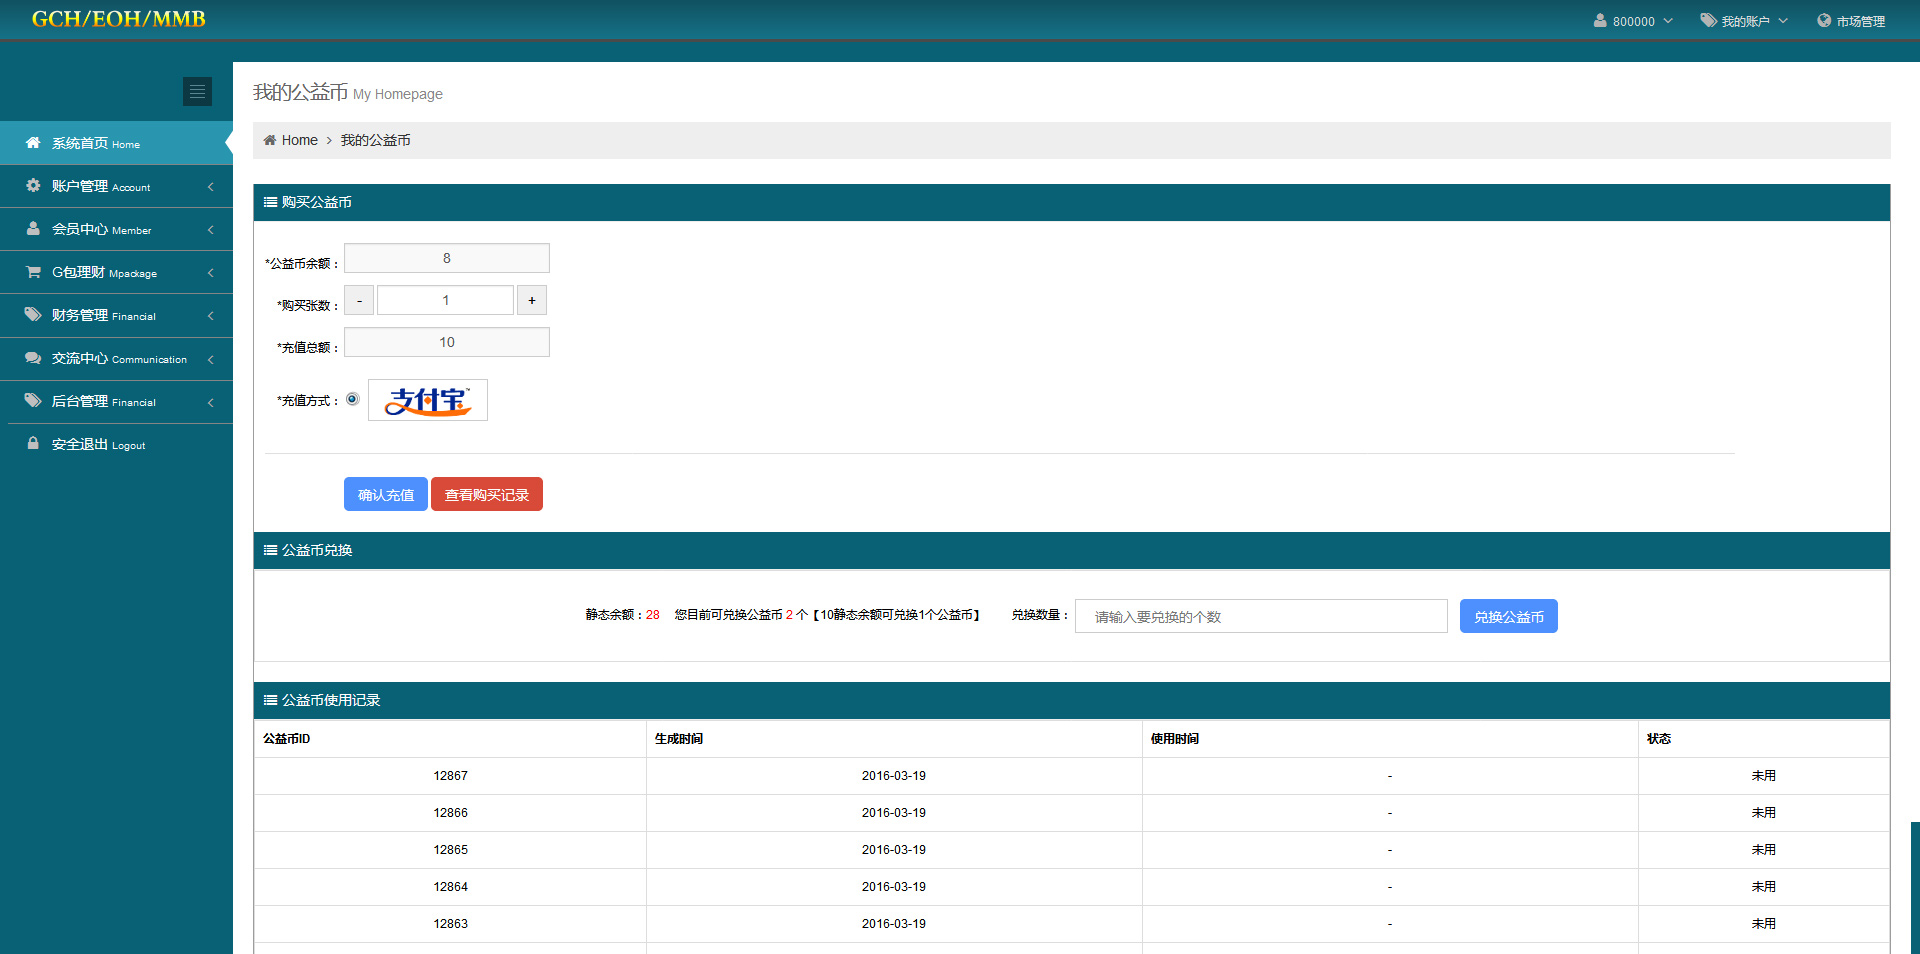Select the Alipay payment radio button
Image resolution: width=1920 pixels, height=954 pixels.
click(352, 400)
